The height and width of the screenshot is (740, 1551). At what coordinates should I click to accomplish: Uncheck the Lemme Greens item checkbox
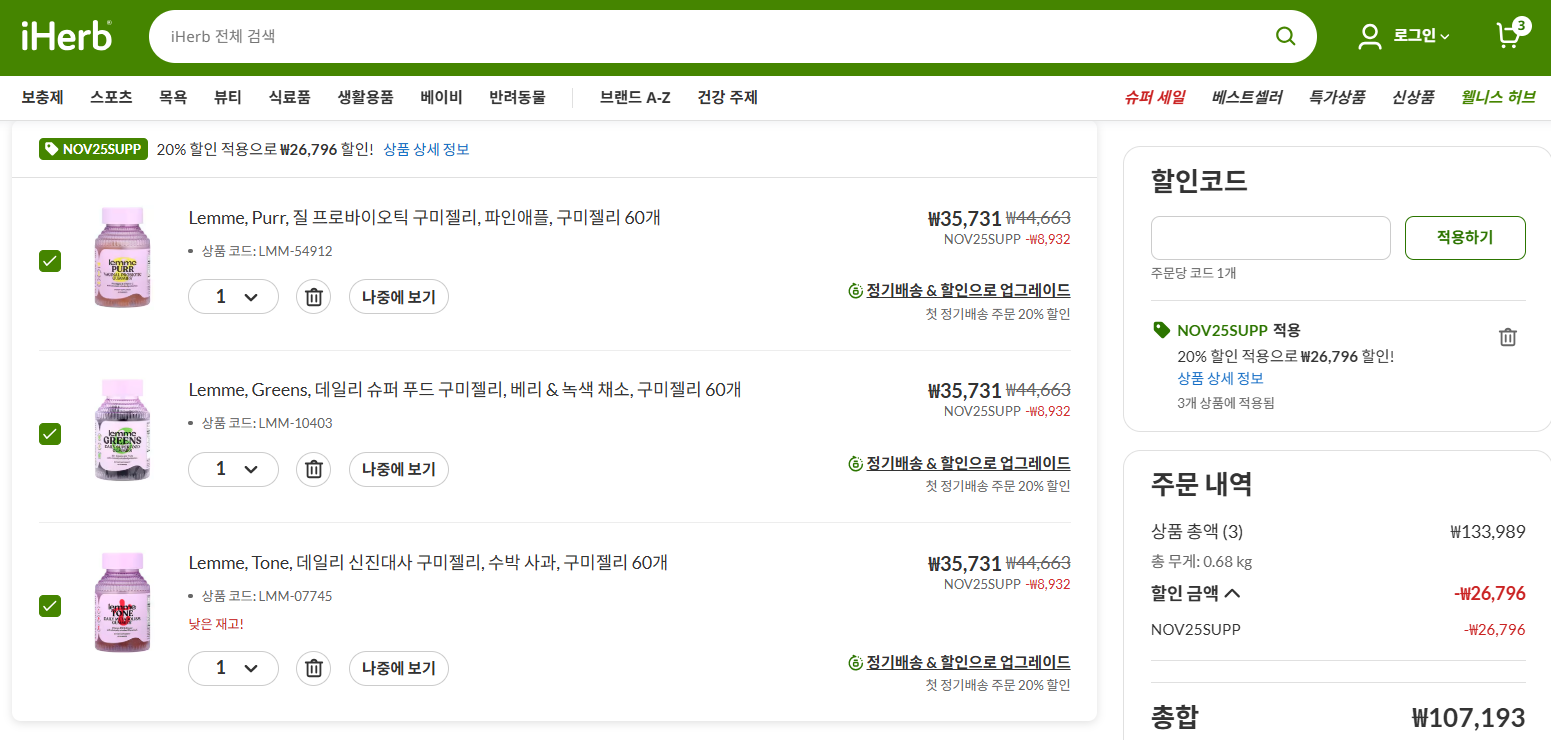50,433
